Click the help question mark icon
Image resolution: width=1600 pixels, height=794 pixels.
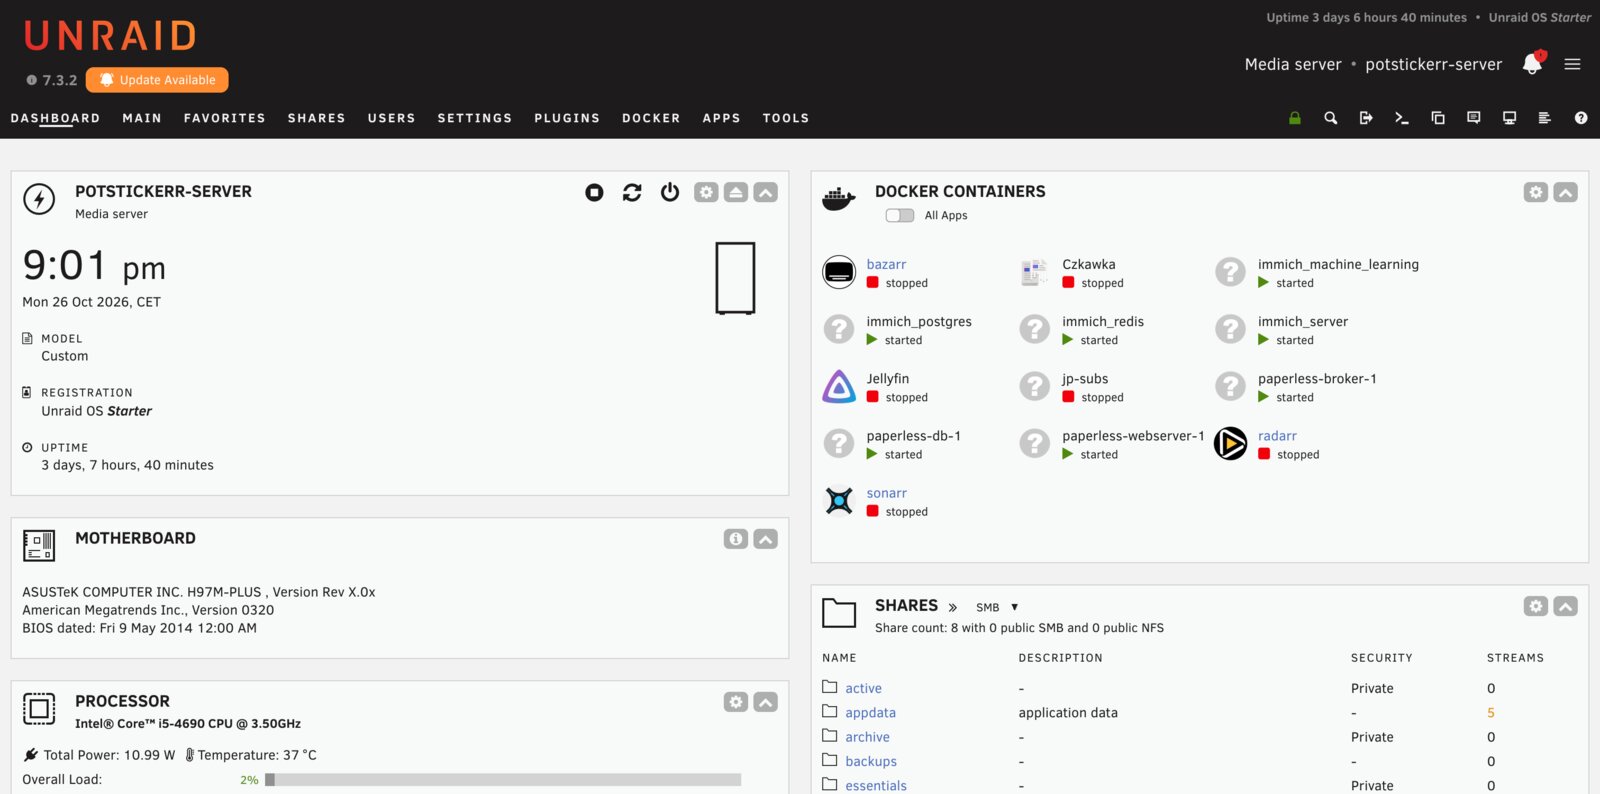1581,118
